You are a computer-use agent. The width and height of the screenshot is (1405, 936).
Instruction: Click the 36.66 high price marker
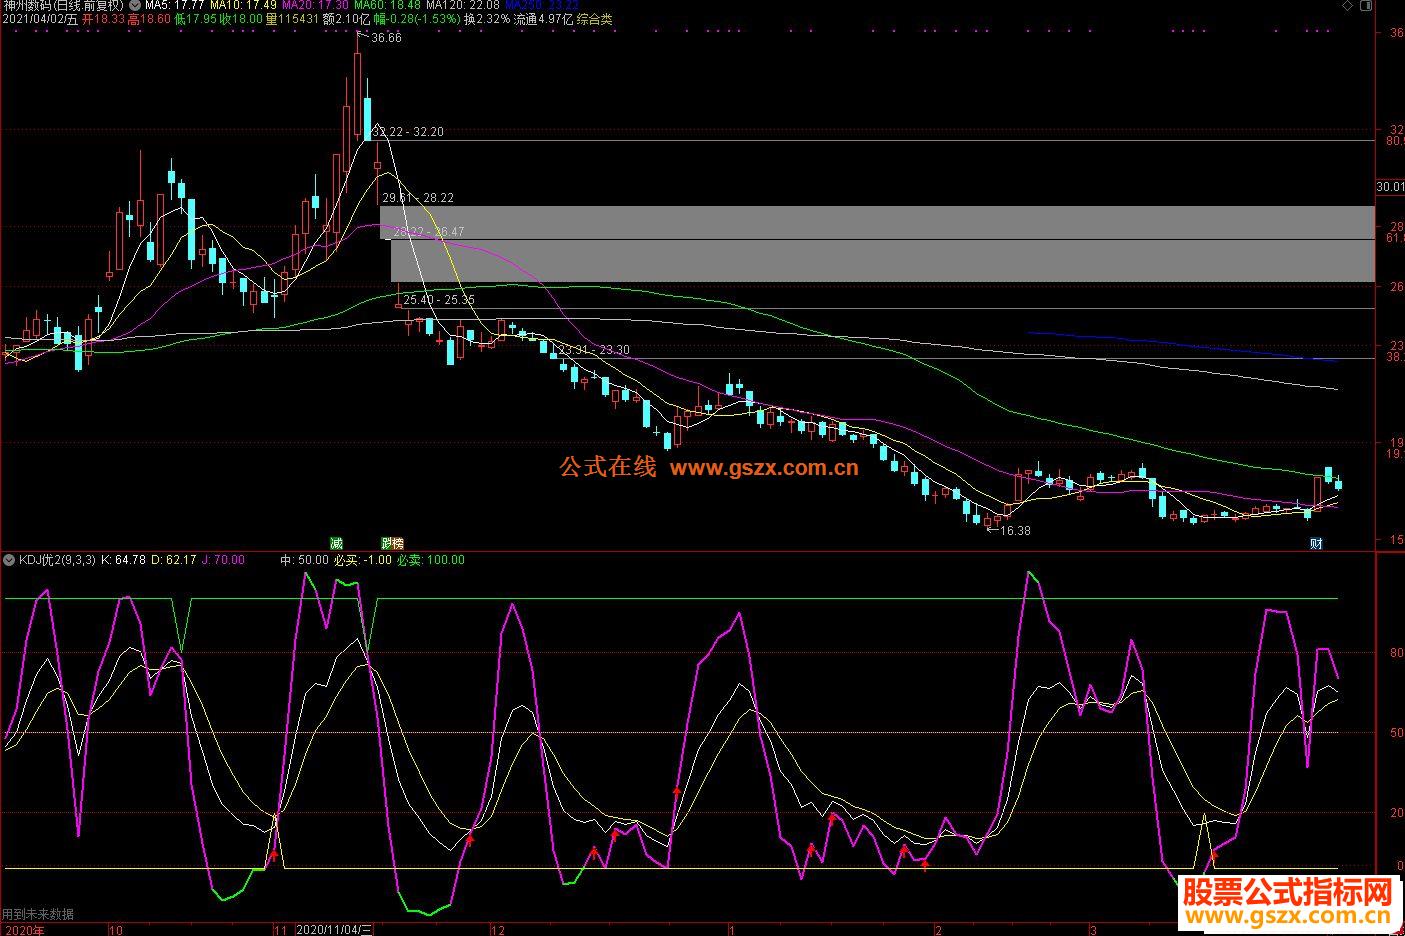tap(385, 38)
